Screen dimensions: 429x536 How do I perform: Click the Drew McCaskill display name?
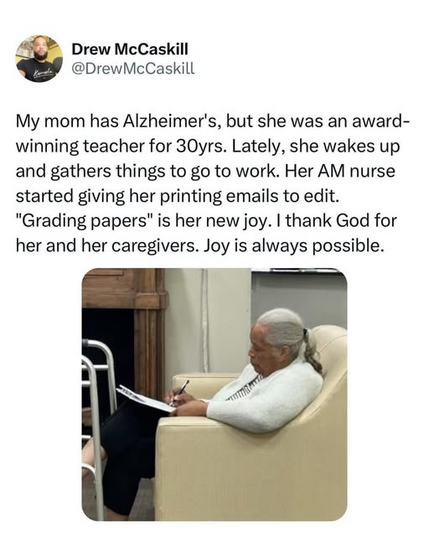pos(130,50)
